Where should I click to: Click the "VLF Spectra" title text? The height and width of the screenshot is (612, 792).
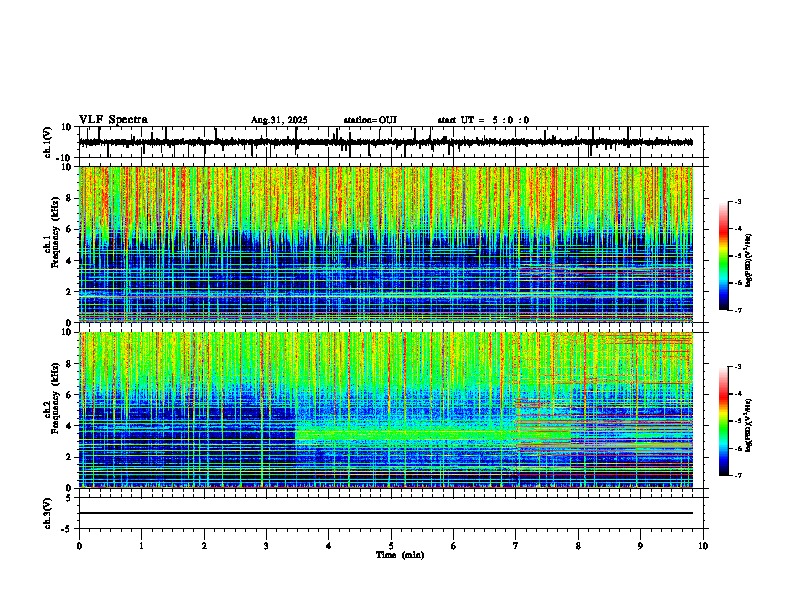(x=113, y=120)
